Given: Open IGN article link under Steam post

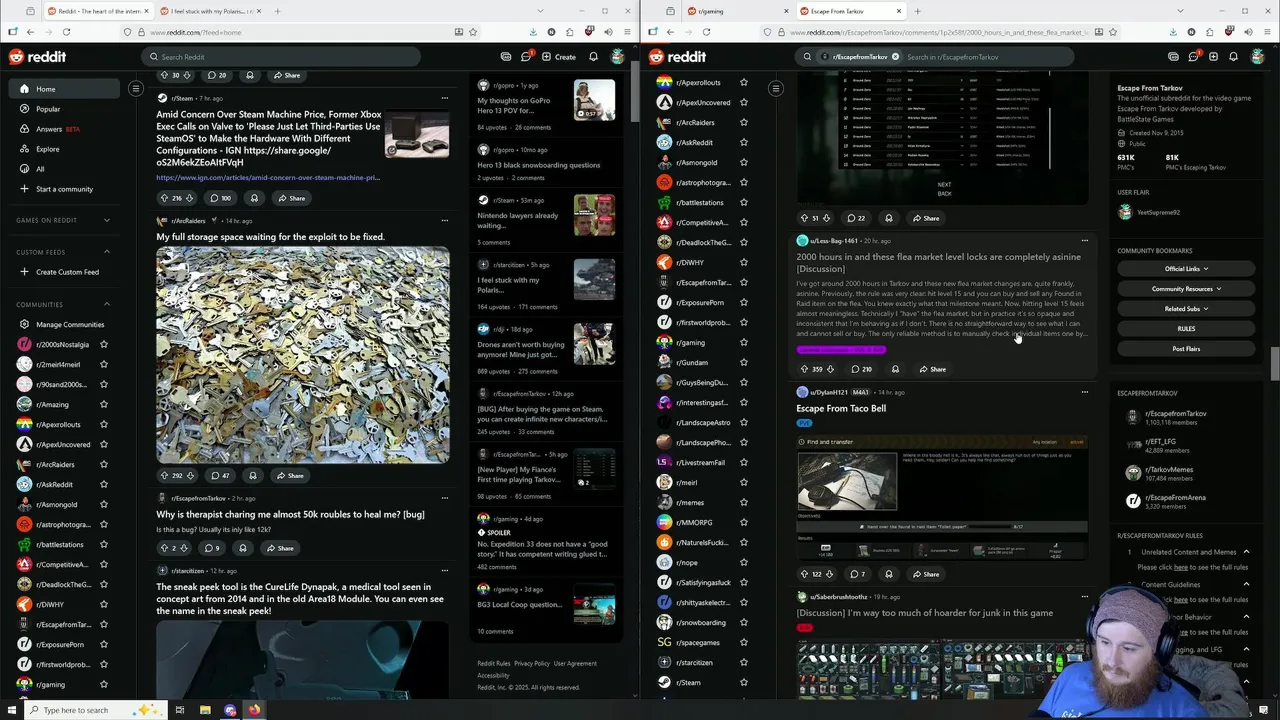Looking at the screenshot, I should (x=268, y=178).
